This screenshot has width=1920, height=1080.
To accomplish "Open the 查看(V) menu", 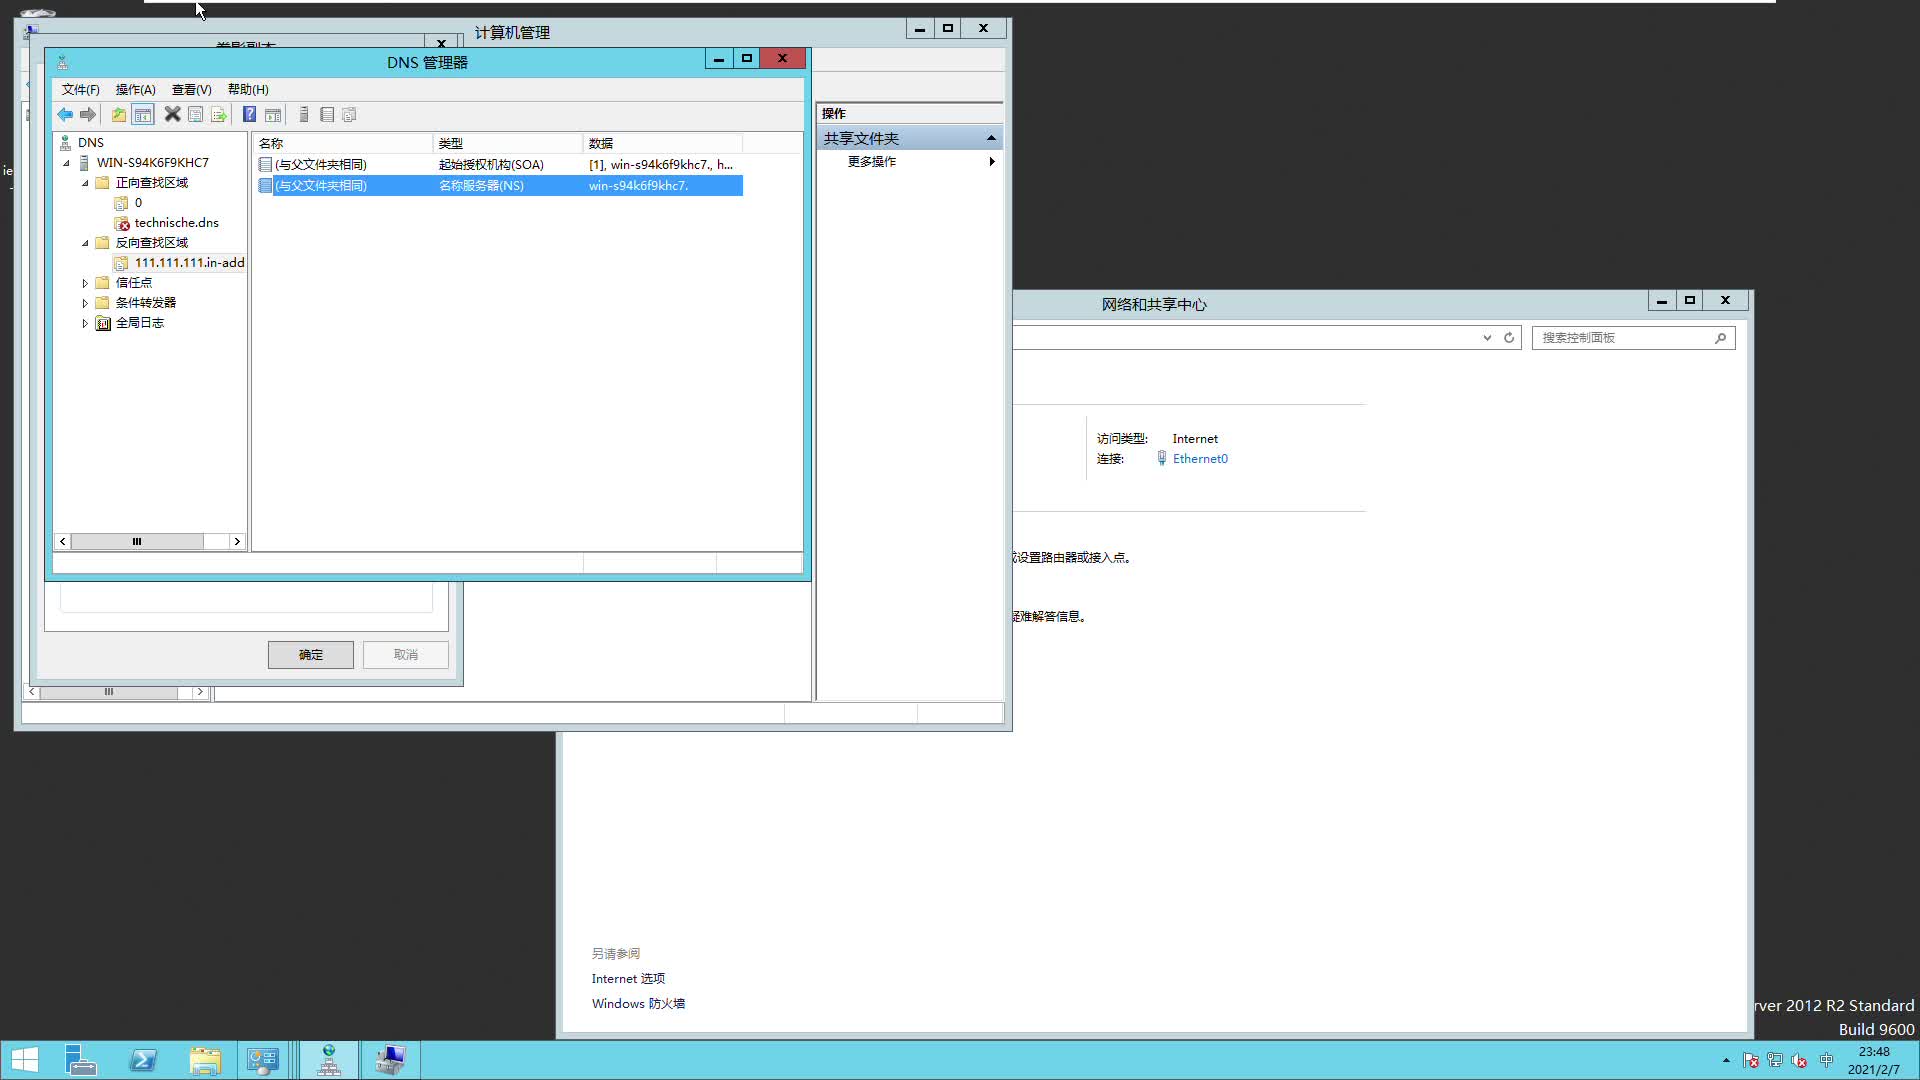I will [x=191, y=89].
